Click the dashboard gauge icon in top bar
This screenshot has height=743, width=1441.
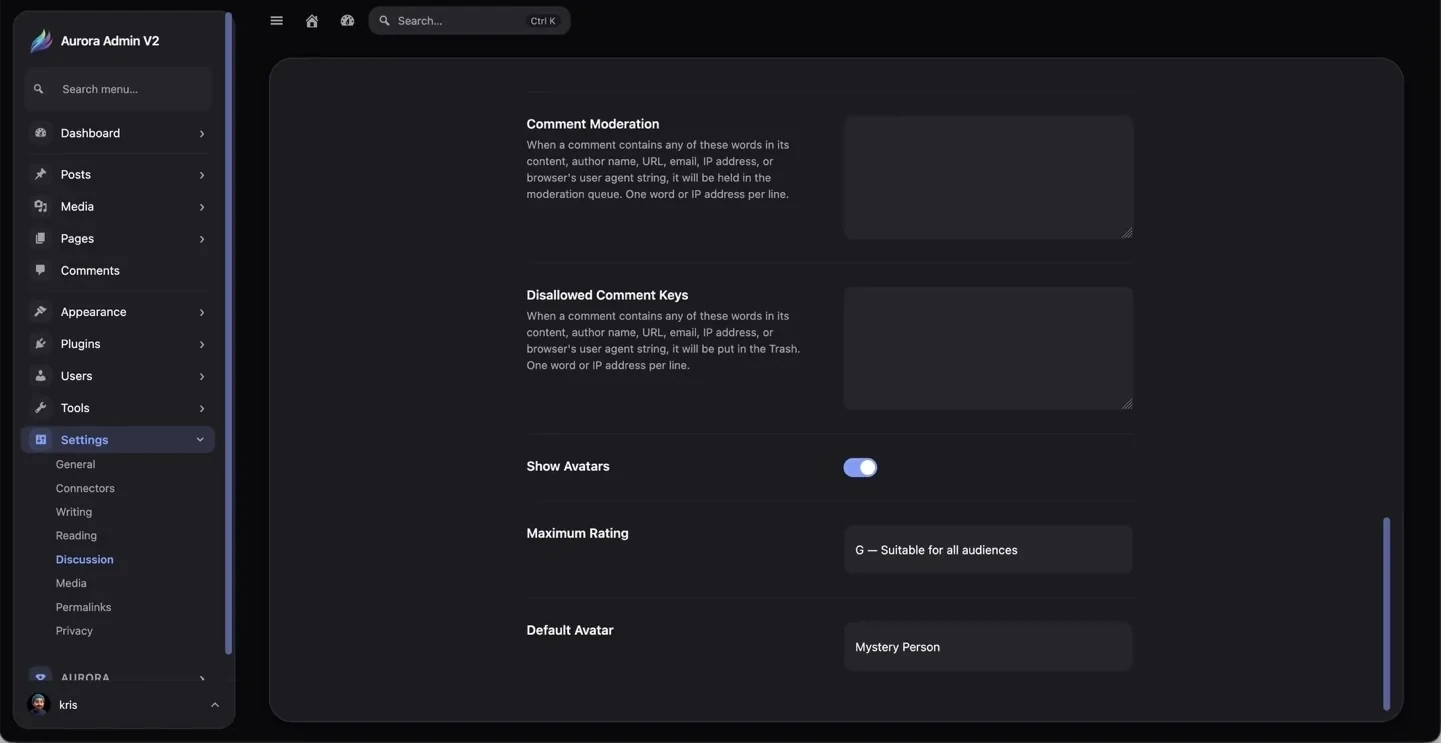click(347, 21)
